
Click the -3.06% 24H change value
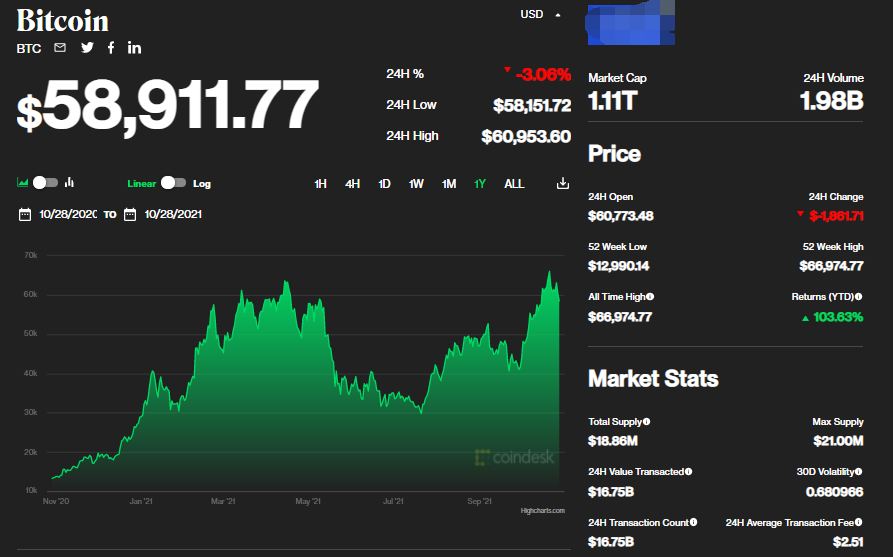[x=543, y=75]
